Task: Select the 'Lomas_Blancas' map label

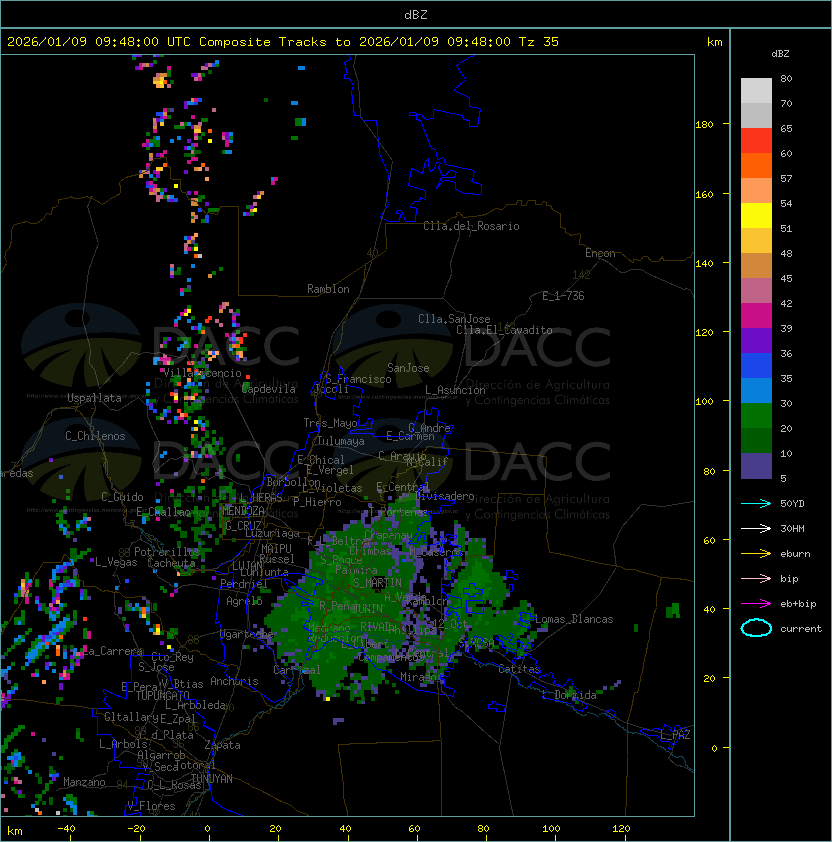Action: click(x=574, y=619)
